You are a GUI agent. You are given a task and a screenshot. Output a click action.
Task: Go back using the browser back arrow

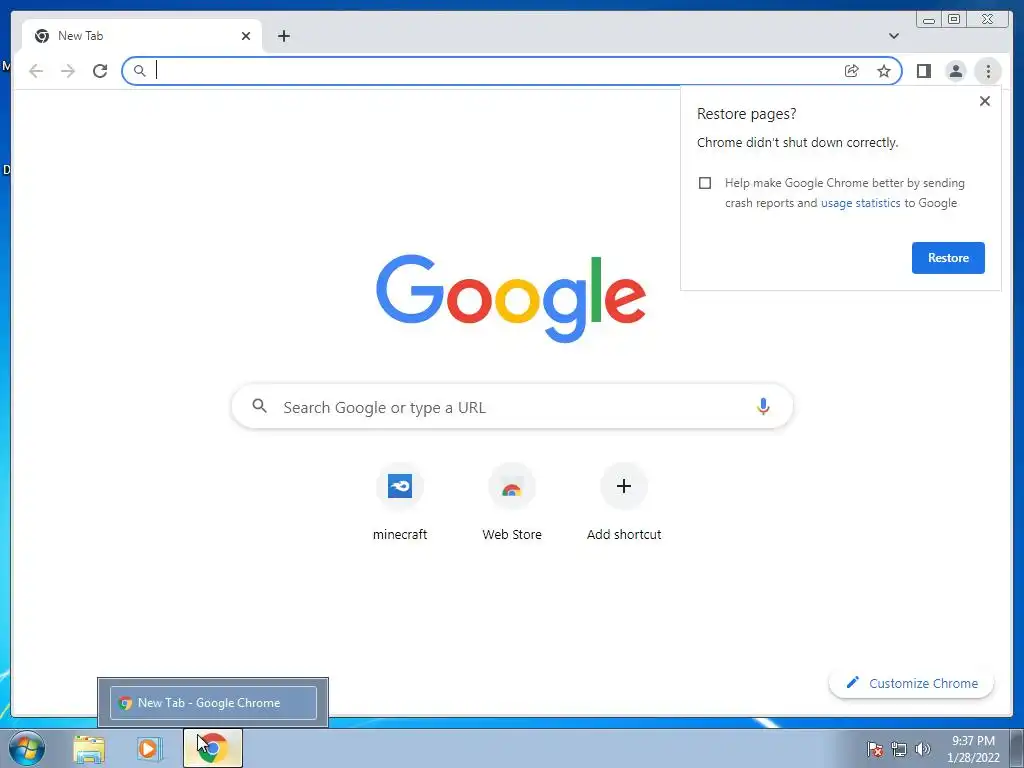[x=36, y=71]
